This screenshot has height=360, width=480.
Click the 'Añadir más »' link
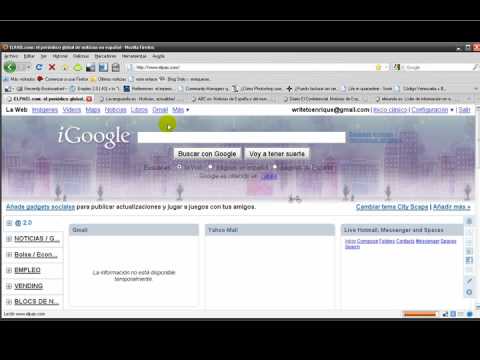[x=452, y=207]
